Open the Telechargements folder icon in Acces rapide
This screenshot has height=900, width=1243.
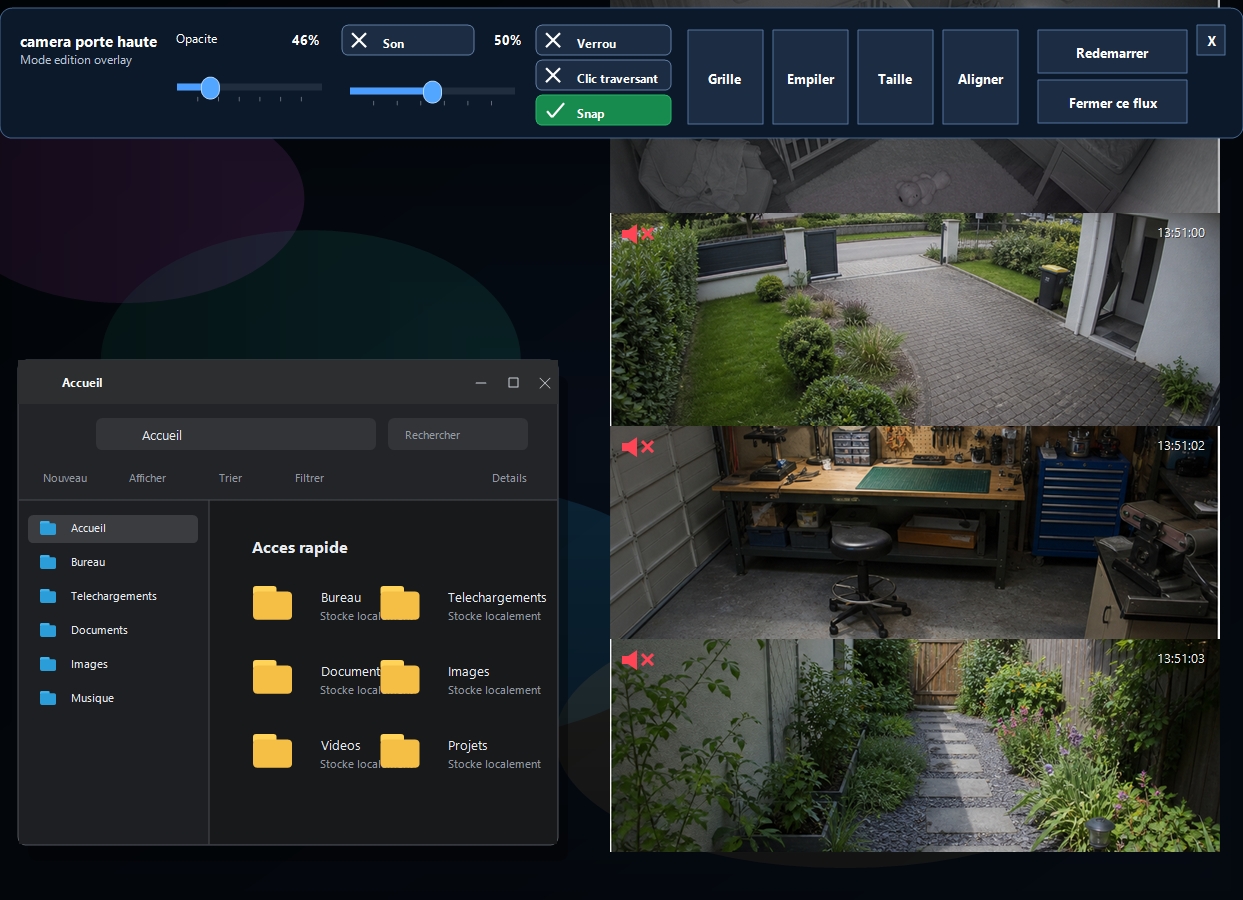tap(400, 603)
